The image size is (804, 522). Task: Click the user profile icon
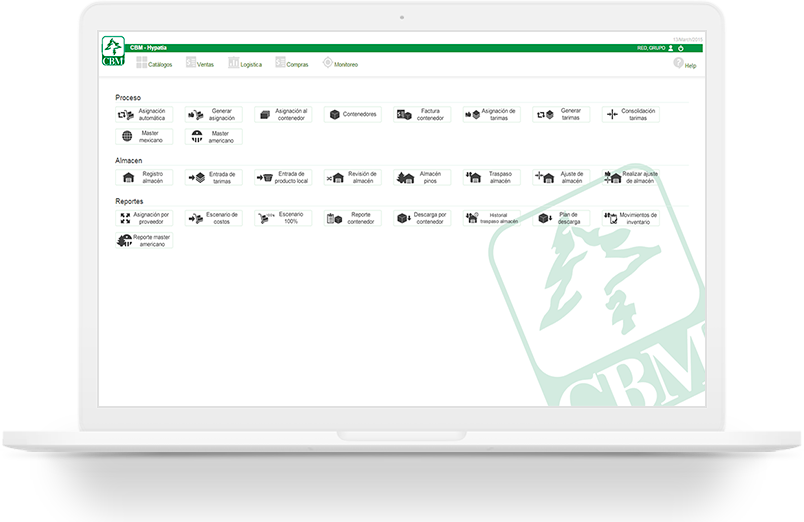coord(671,48)
